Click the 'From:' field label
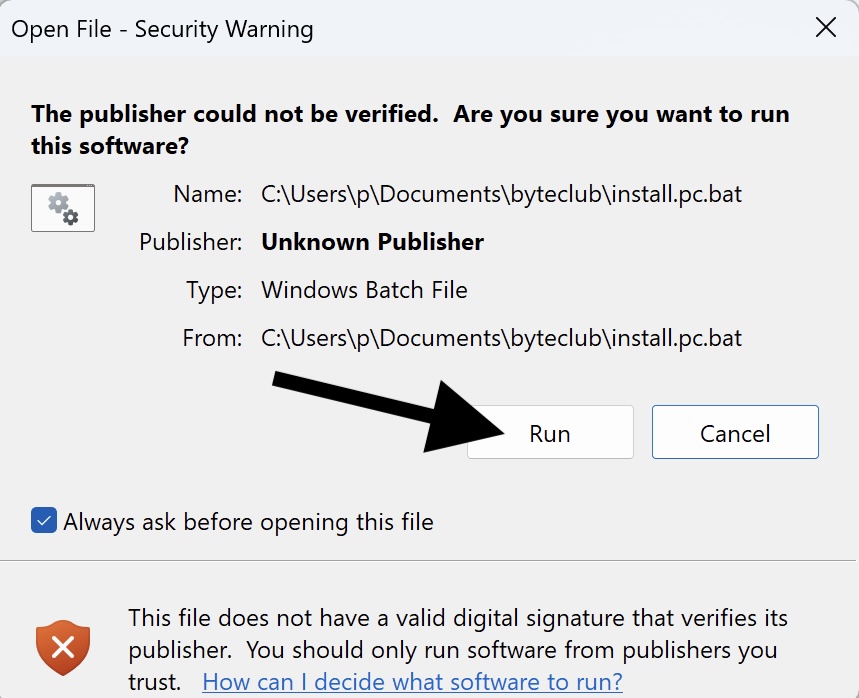Viewport: 859px width, 698px height. pyautogui.click(x=212, y=338)
